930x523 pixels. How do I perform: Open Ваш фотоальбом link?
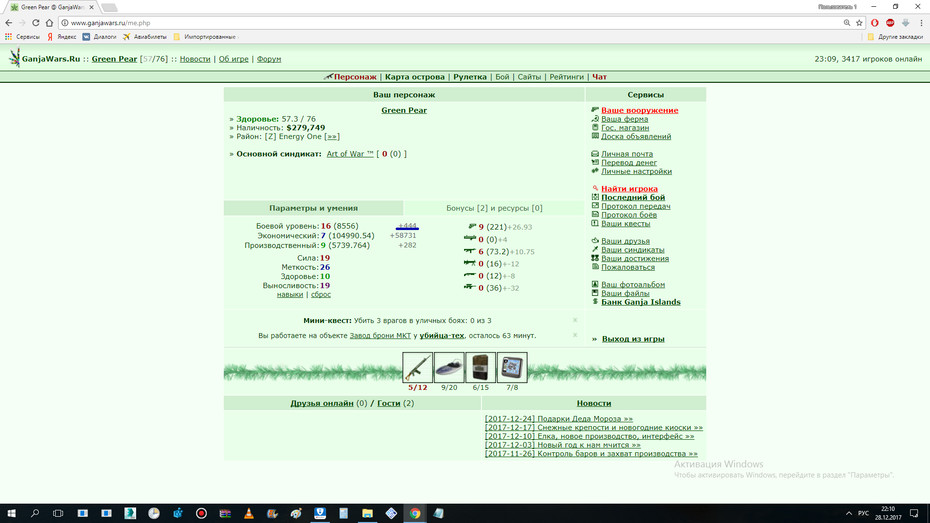[x=633, y=285]
